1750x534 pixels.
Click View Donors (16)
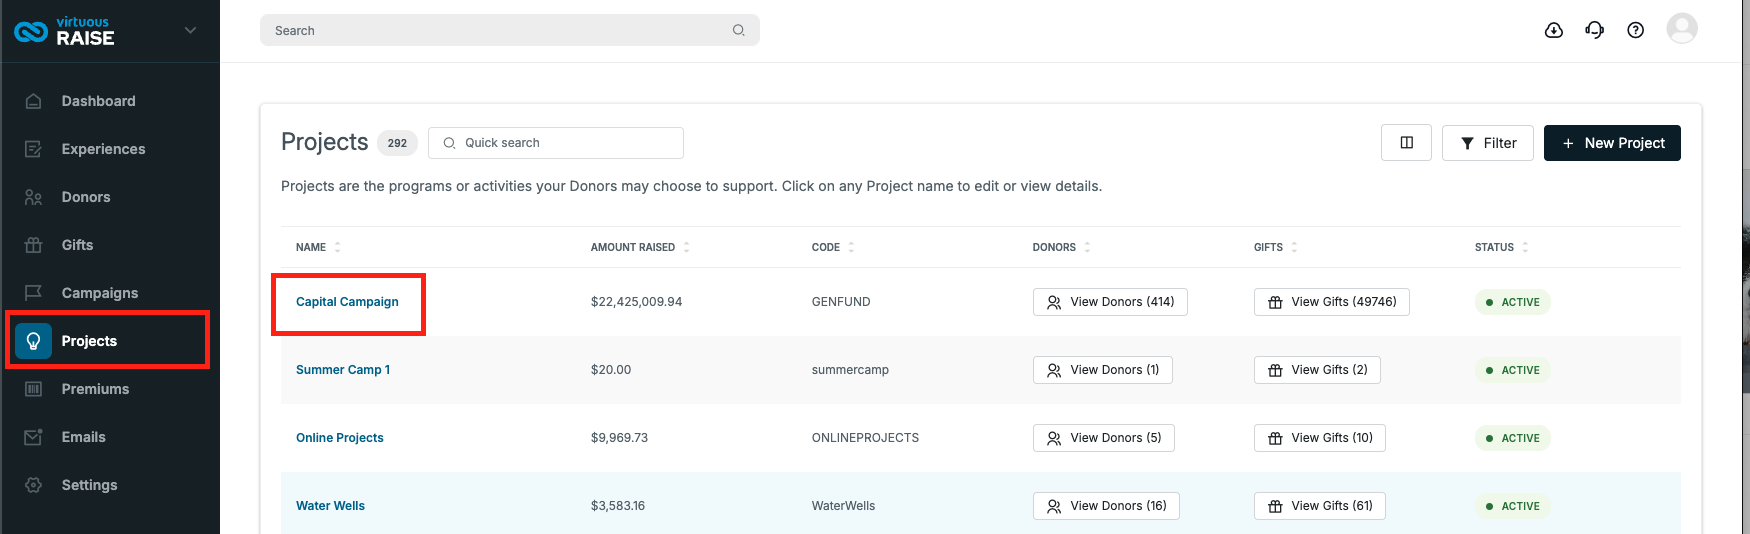tap(1107, 506)
